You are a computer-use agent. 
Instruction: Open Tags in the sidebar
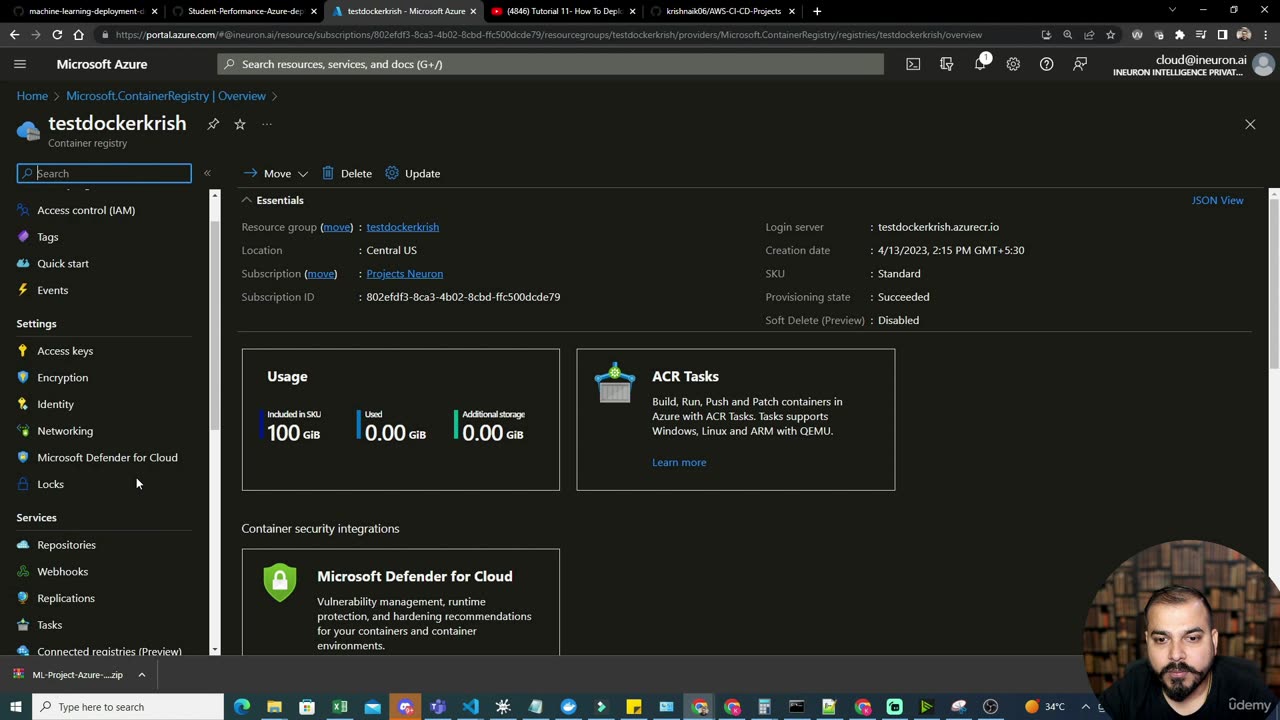pyautogui.click(x=47, y=237)
